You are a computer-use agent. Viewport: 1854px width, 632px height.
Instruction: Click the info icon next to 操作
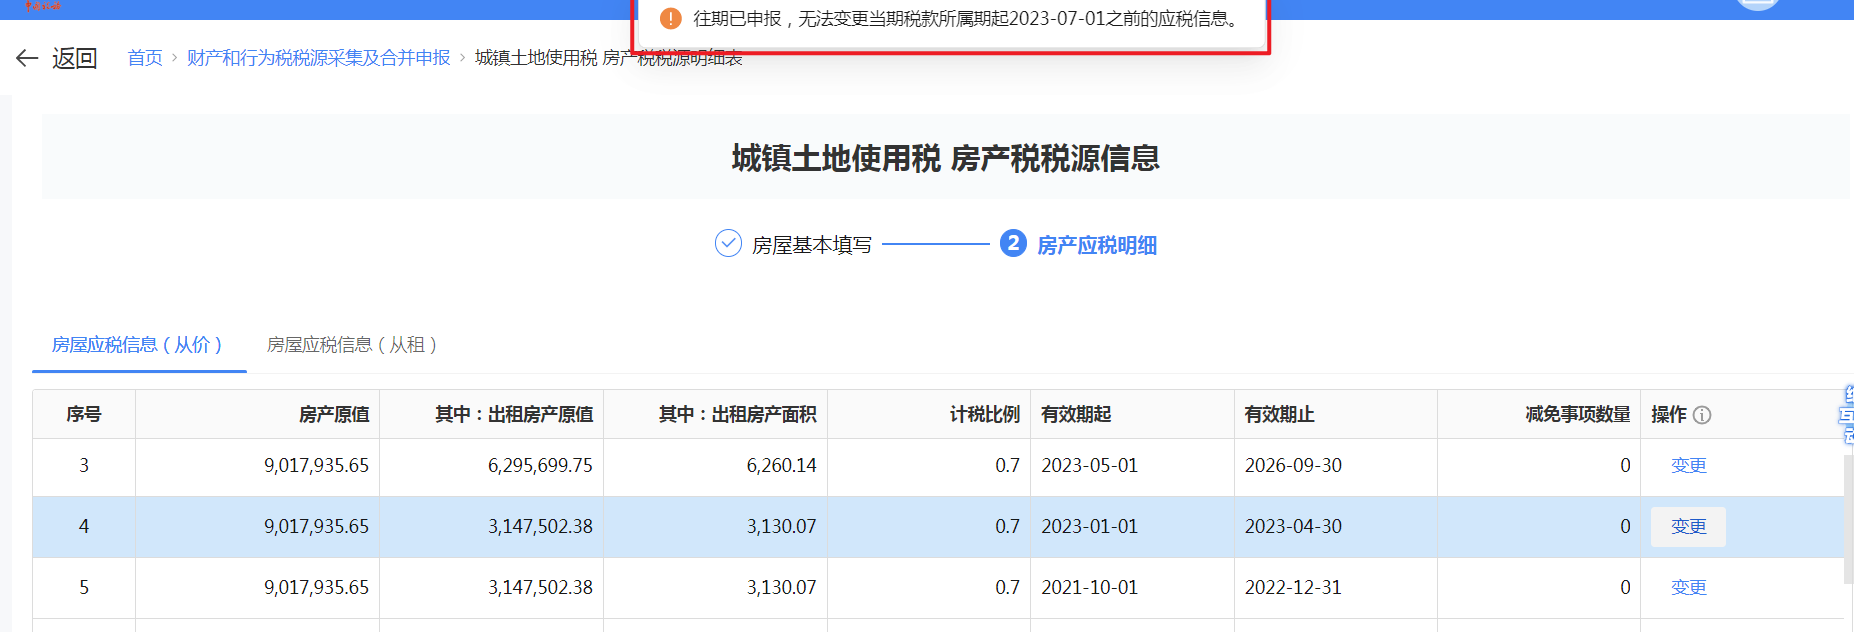click(1702, 415)
